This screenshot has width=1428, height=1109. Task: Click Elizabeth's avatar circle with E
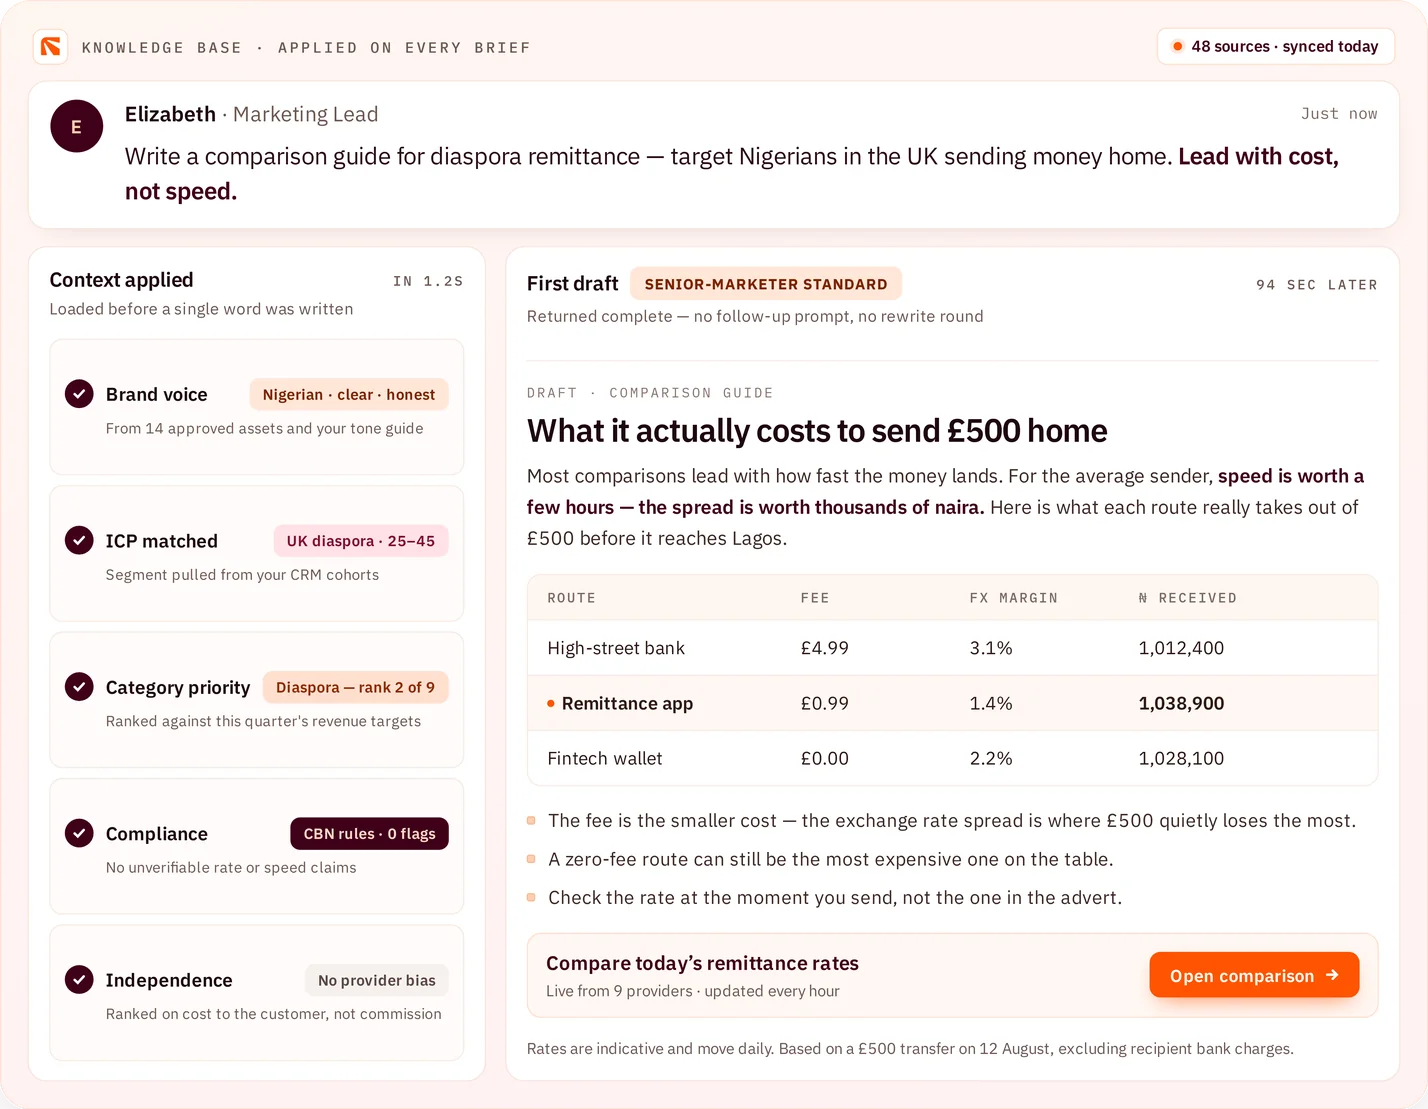pos(77,127)
